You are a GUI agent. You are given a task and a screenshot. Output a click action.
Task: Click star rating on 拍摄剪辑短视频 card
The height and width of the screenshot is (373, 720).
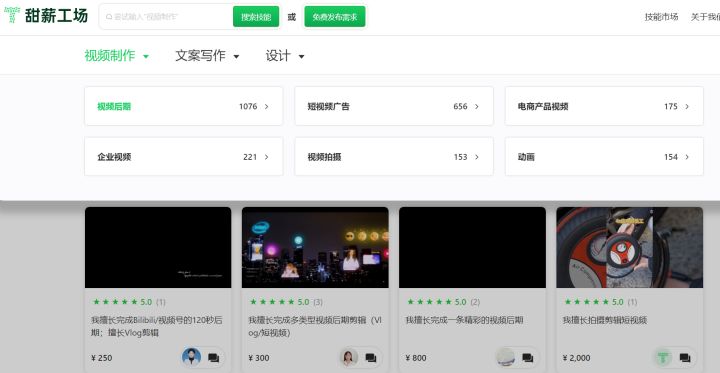coord(587,302)
